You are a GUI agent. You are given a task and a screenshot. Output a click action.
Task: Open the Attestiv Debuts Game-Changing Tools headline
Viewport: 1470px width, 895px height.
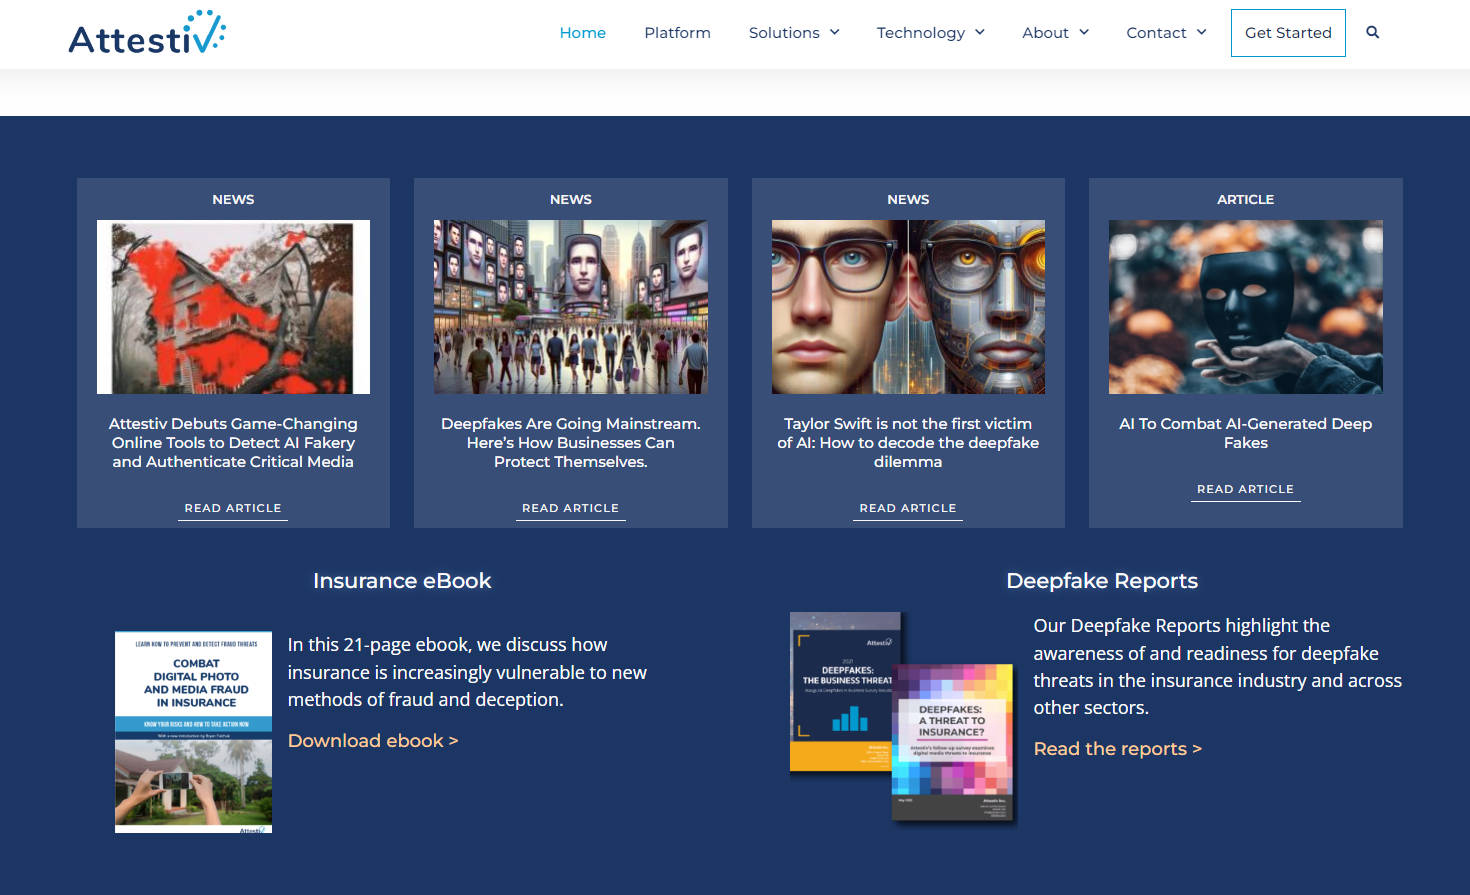(x=233, y=443)
